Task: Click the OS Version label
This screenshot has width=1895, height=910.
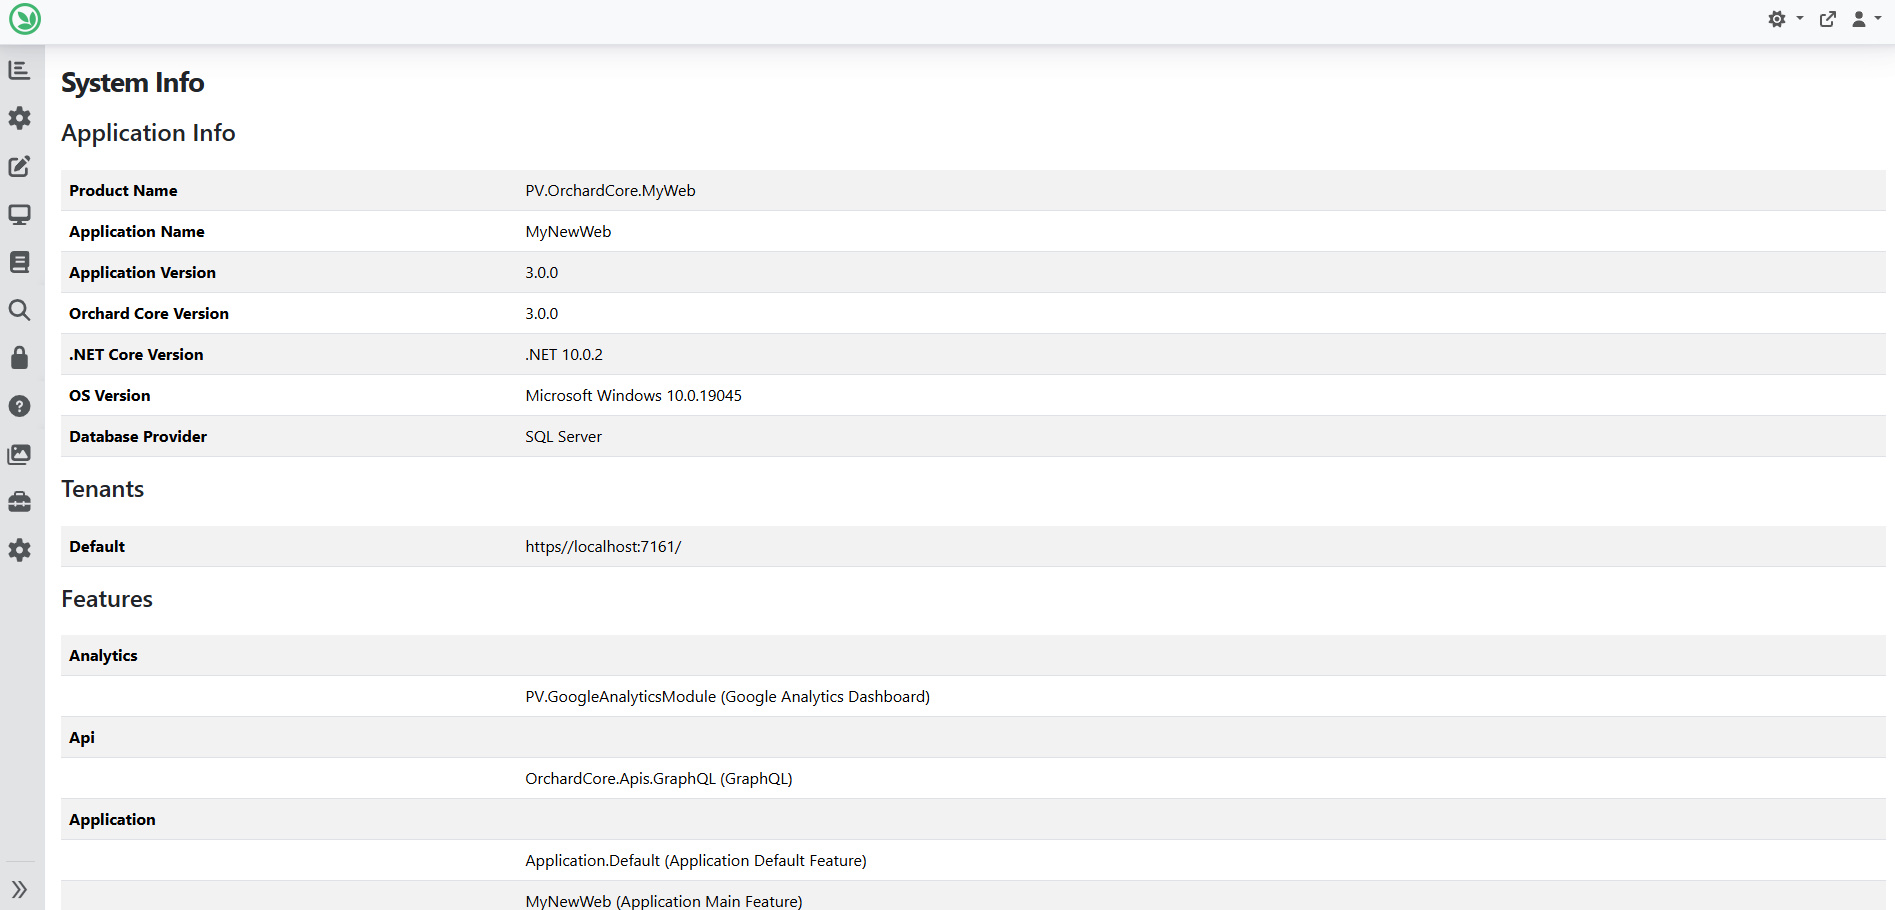Action: tap(110, 396)
